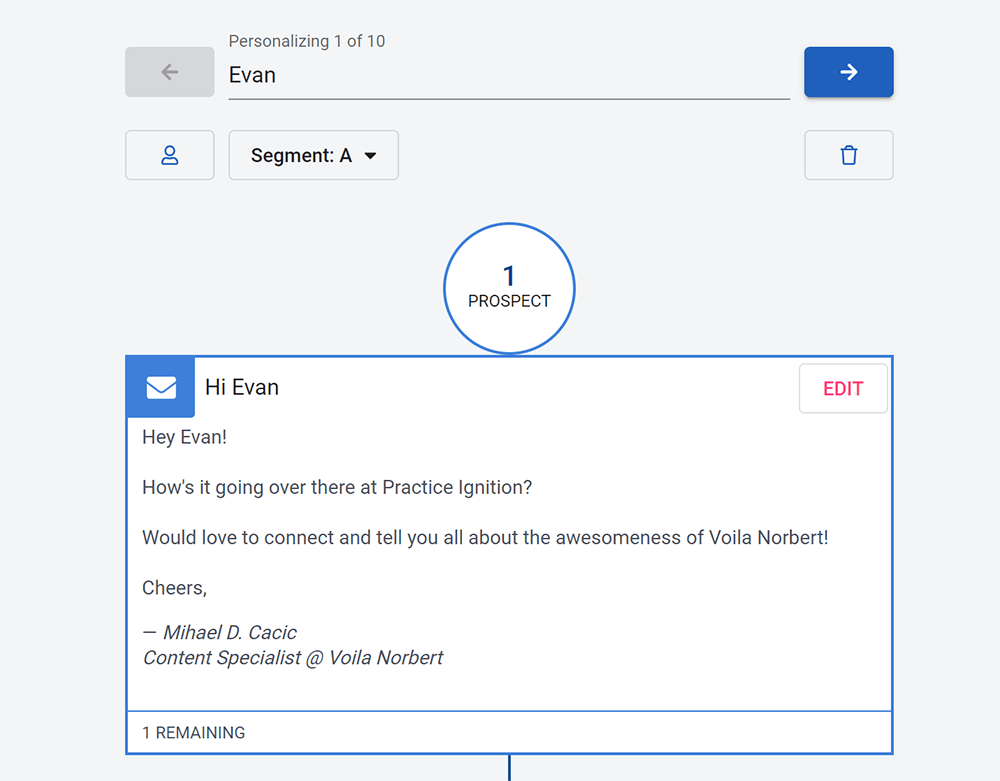1000x781 pixels.
Task: Click the Content Specialist @ Voila Norbert line
Action: [293, 657]
